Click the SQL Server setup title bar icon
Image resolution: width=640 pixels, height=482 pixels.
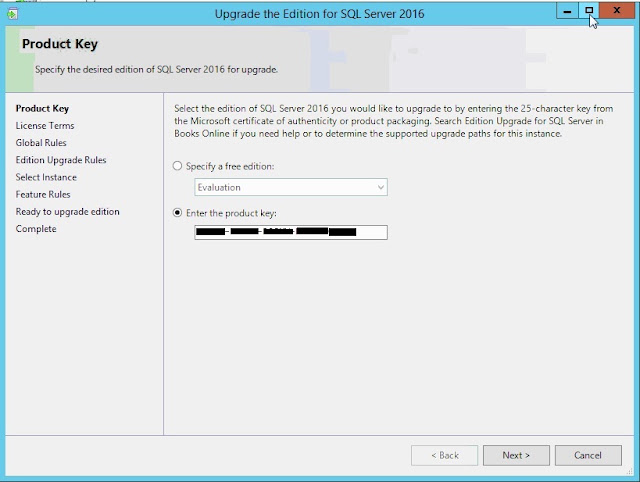[x=13, y=14]
